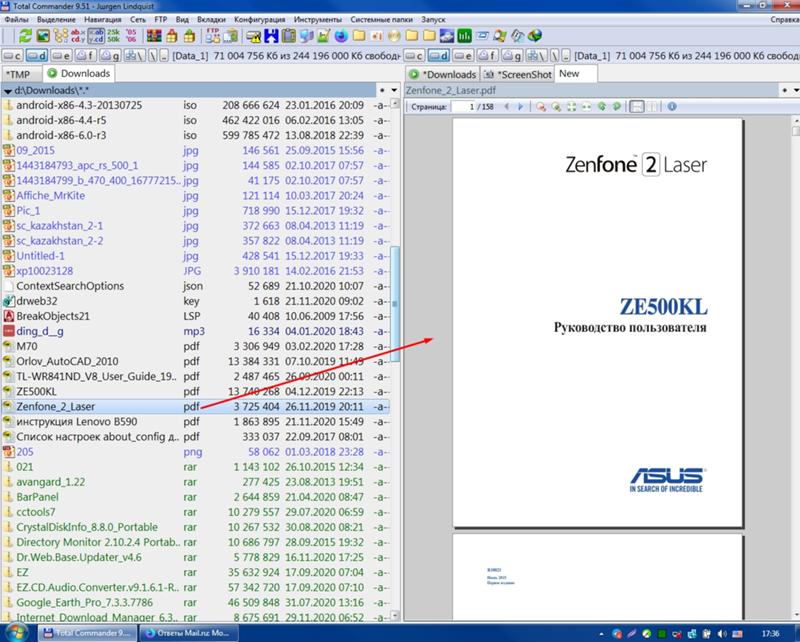Screen dimensions: 800x642
Task: Click the volume speaker tray icon
Action: (x=722, y=634)
